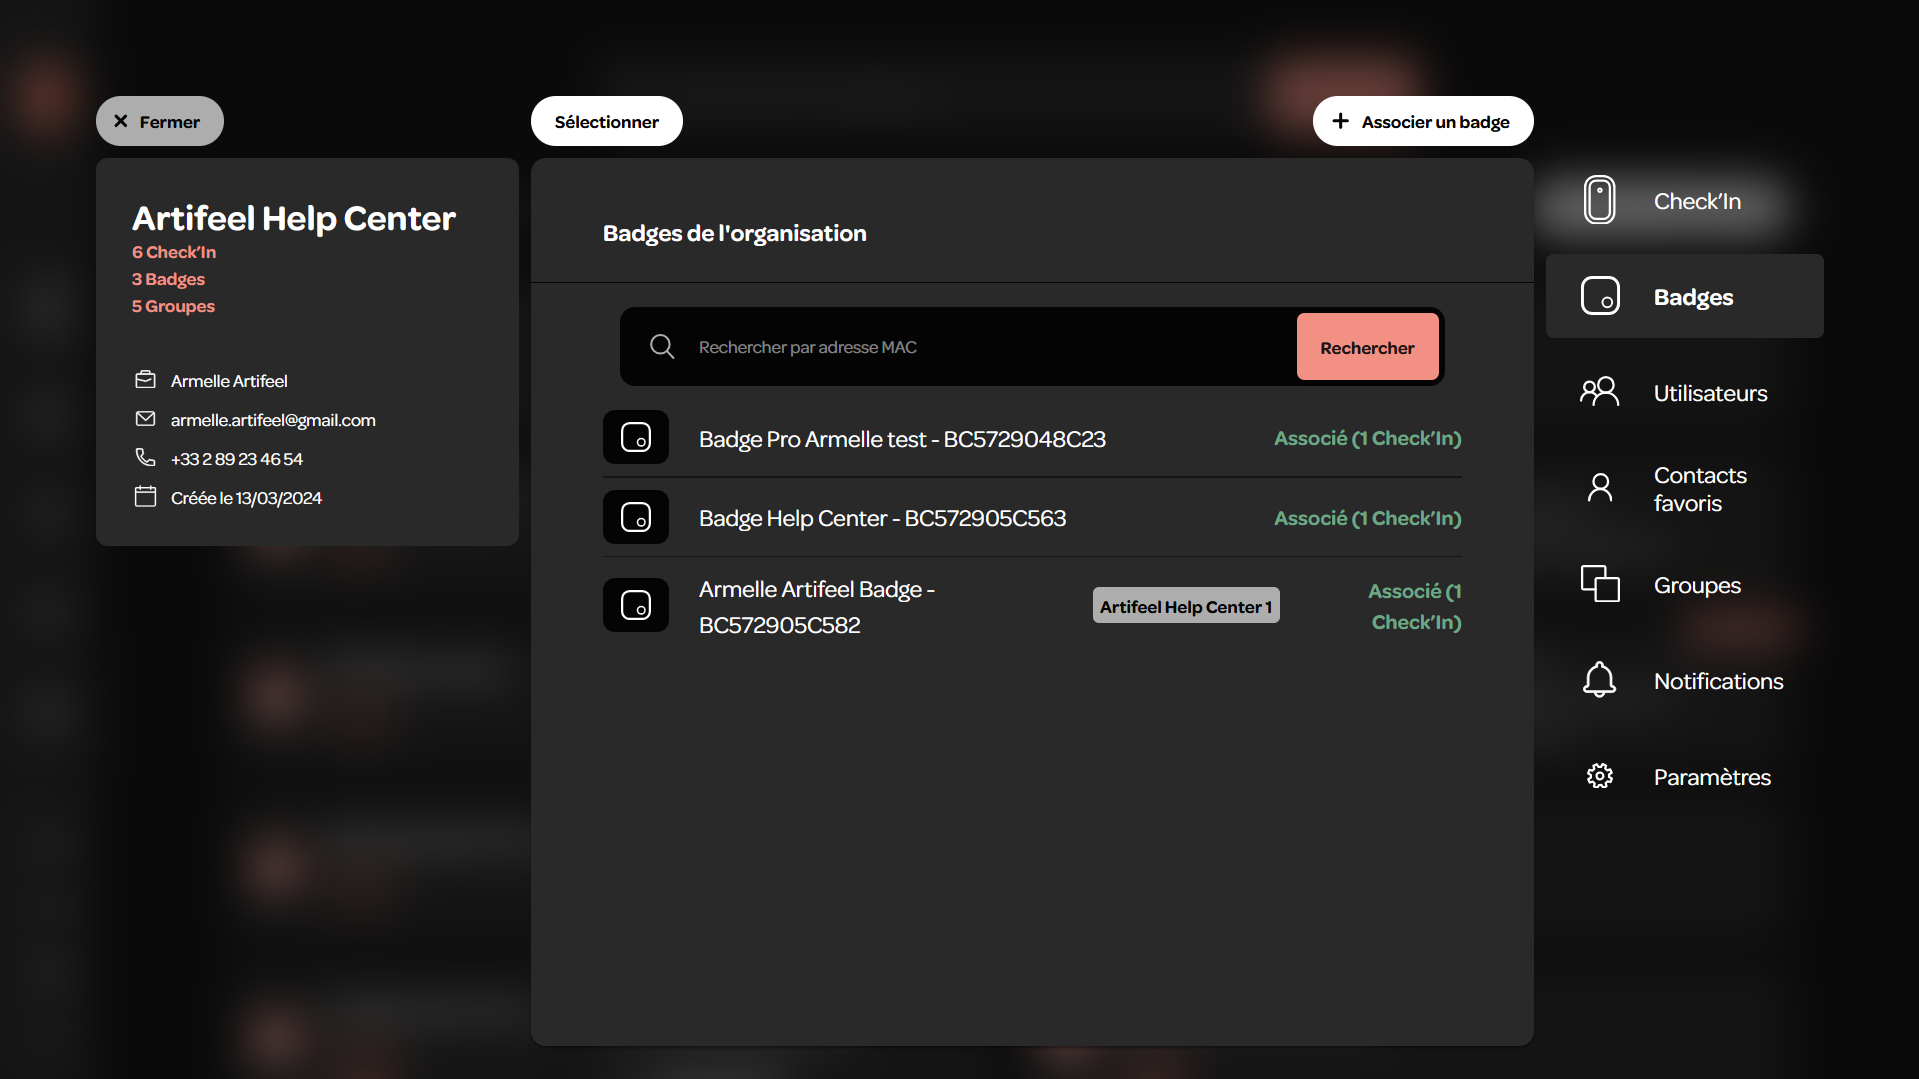Click the magnifier icon in search bar
1919x1079 pixels.
click(x=662, y=346)
